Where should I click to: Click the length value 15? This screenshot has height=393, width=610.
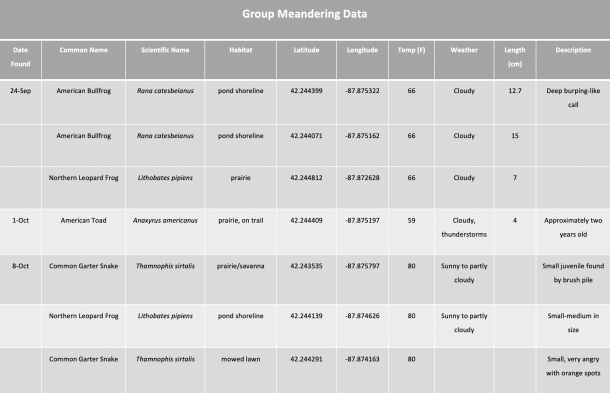pos(515,136)
